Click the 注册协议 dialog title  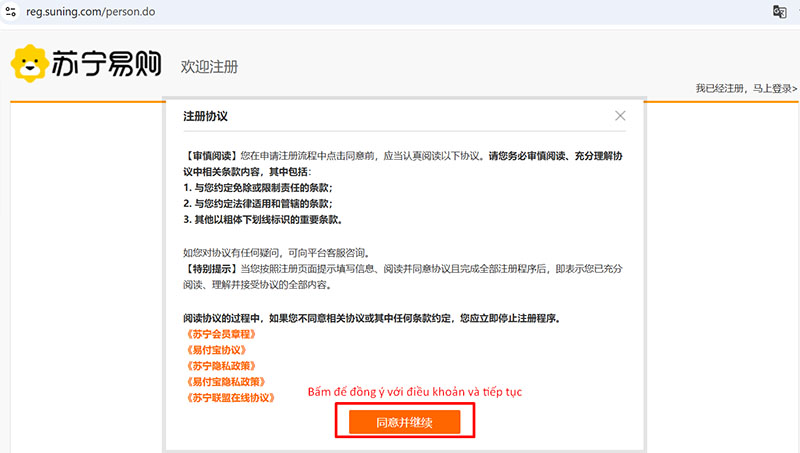coord(206,116)
